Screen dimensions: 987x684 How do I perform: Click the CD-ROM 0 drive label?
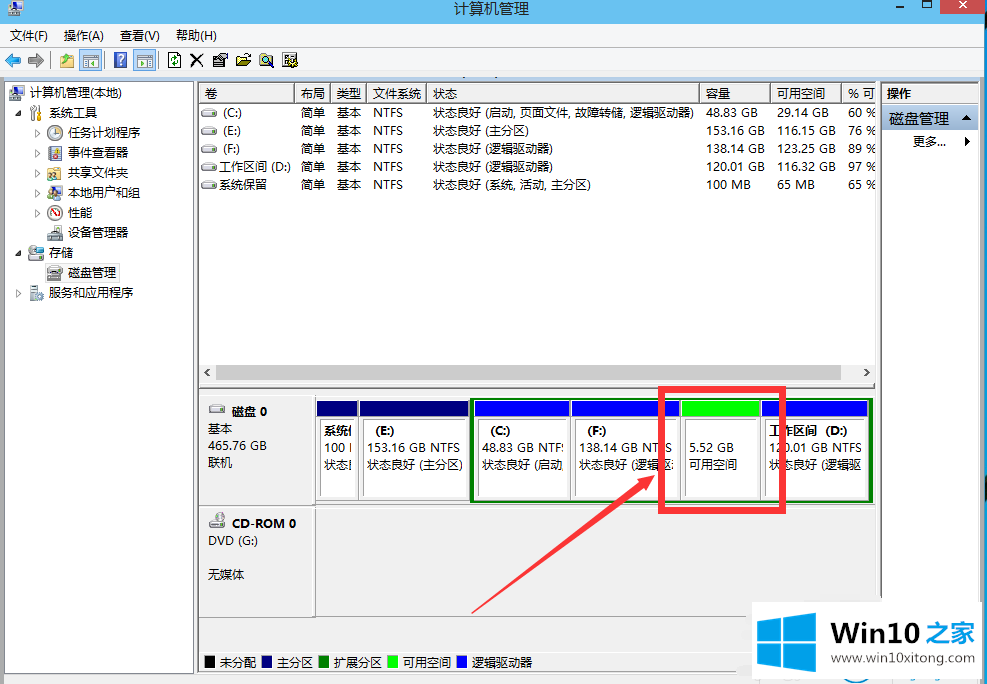tap(264, 524)
